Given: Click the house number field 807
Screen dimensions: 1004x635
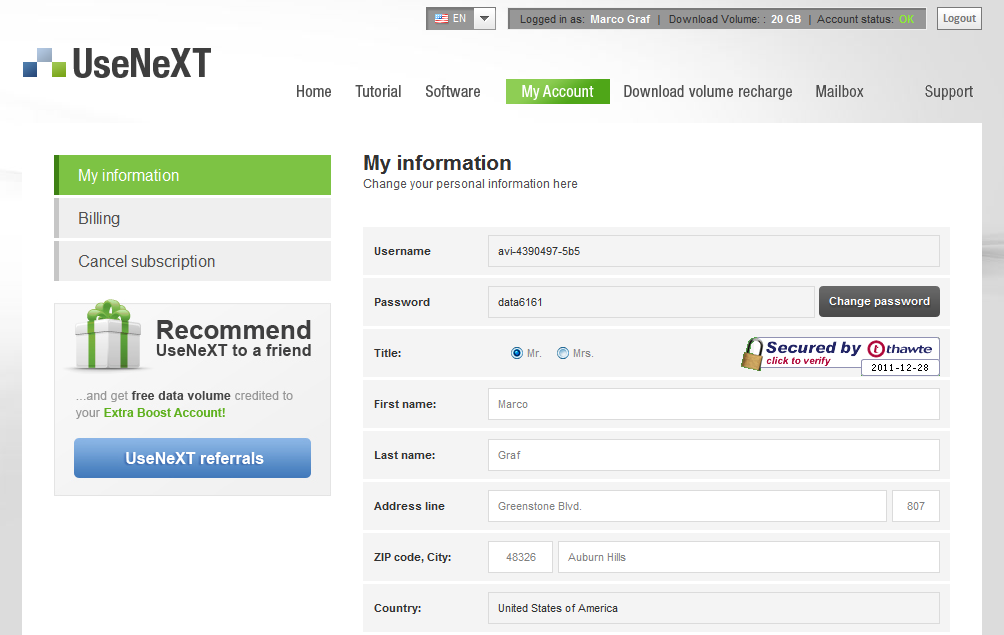Looking at the screenshot, I should coord(916,506).
